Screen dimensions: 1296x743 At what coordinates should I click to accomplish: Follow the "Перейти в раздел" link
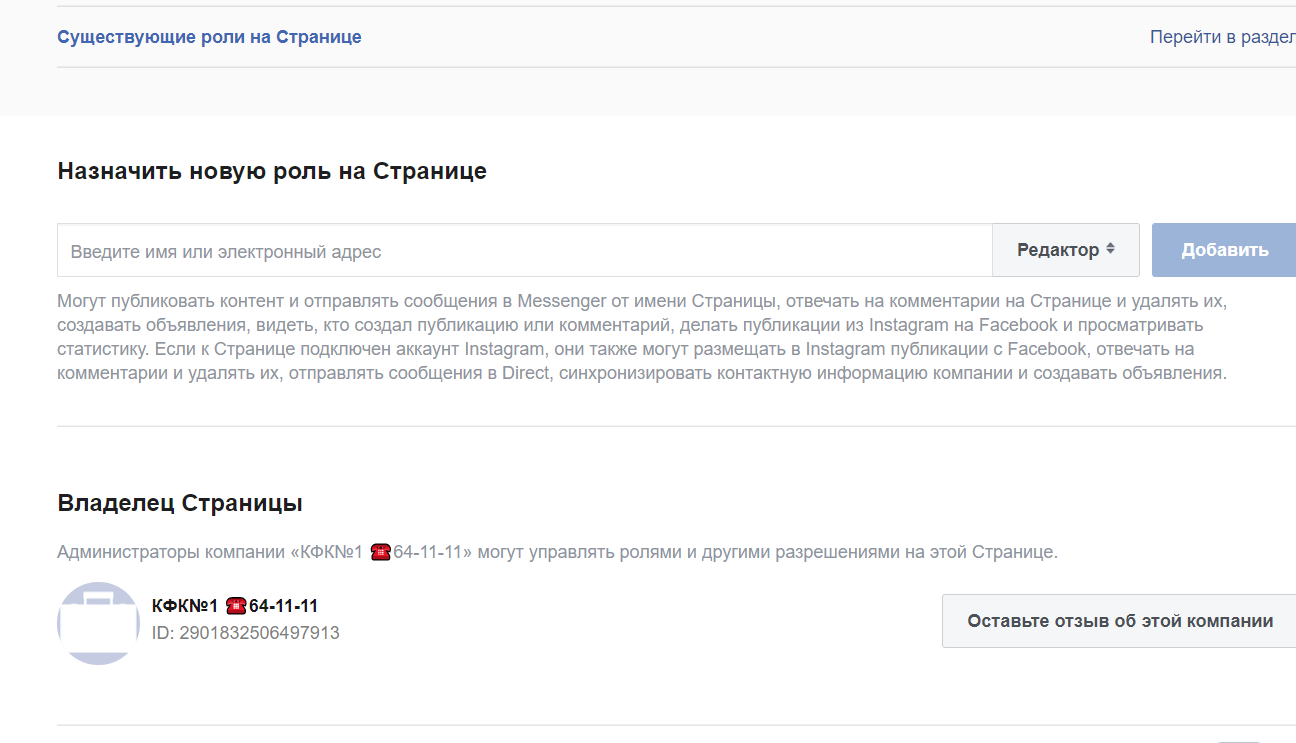pyautogui.click(x=1222, y=37)
